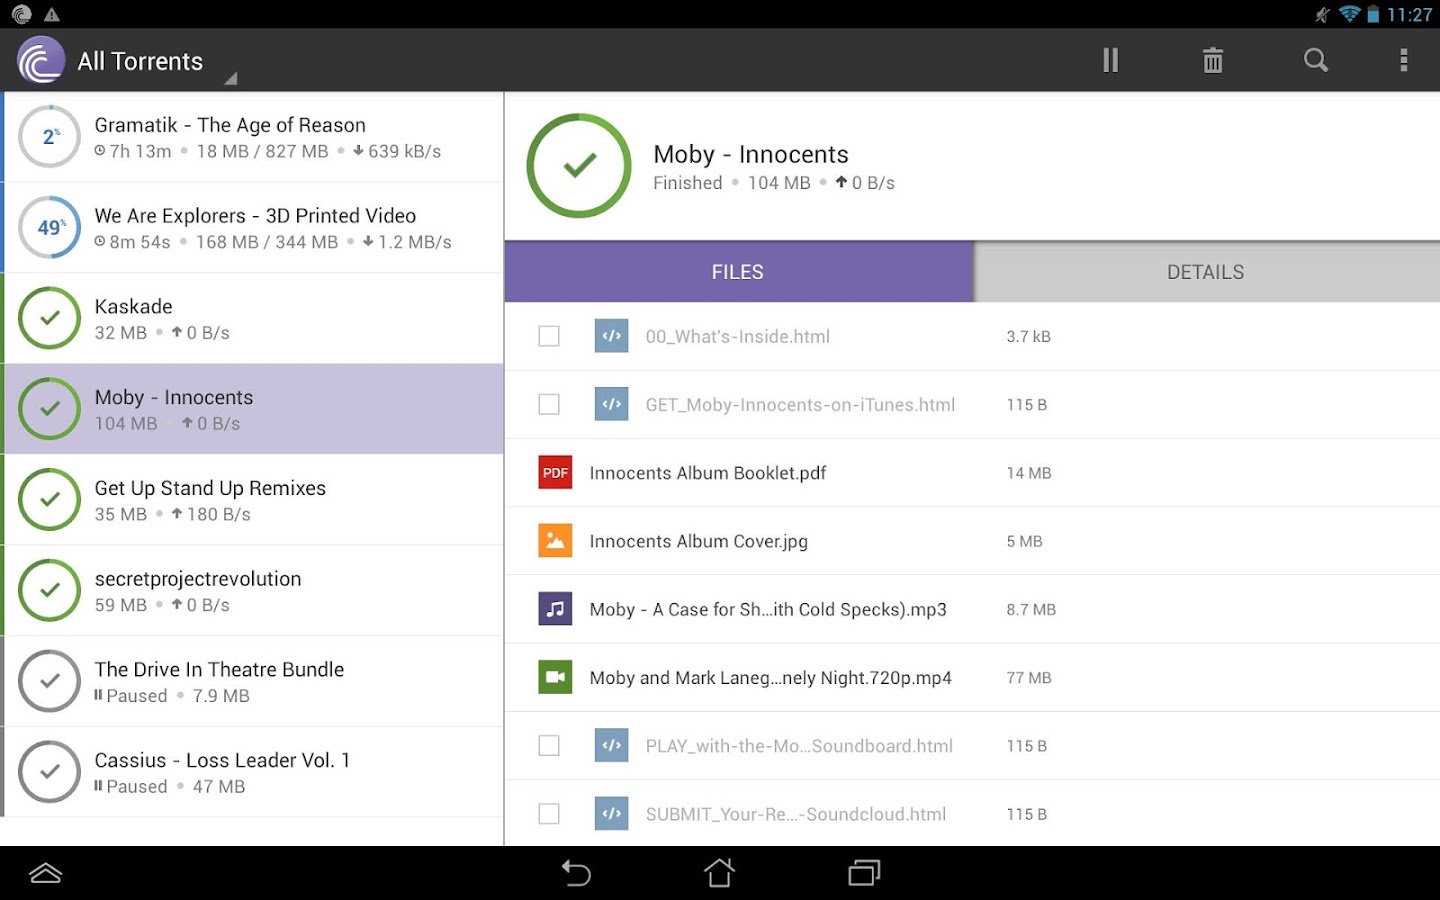Click the 49% progress circle for We Are Explorers
The width and height of the screenshot is (1440, 900).
[50, 227]
